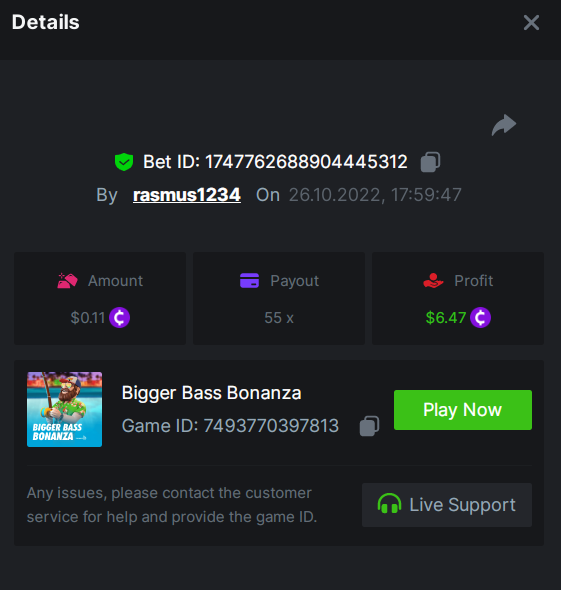561x590 pixels.
Task: Click the purple coin beside $6.47 profit
Action: tap(480, 318)
